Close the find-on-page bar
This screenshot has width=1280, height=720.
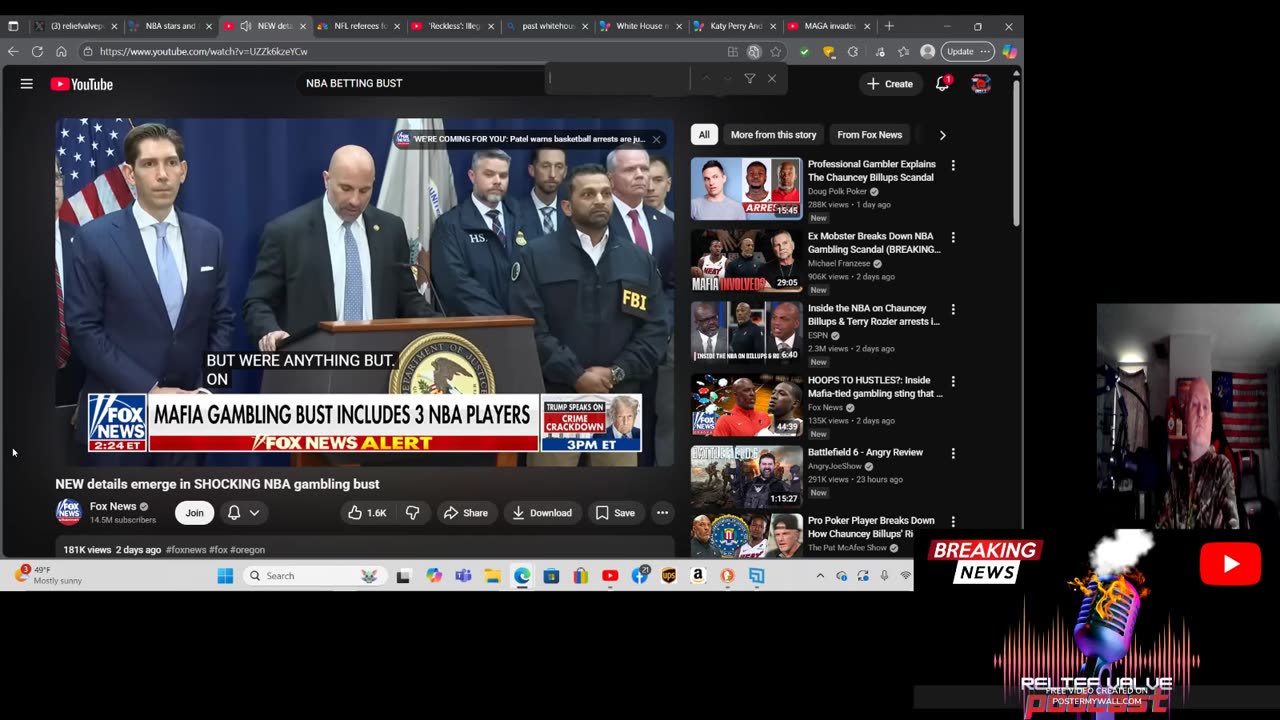click(x=771, y=78)
